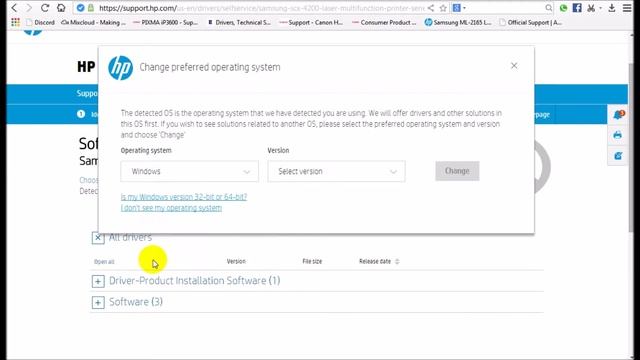640x360 pixels.
Task: Click Open all link
Action: [x=104, y=262]
